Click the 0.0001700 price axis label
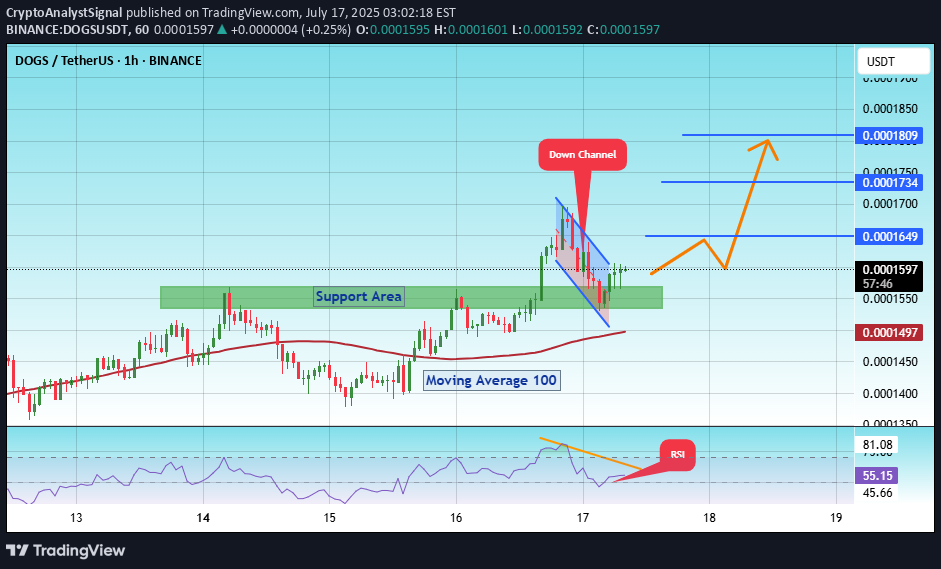The height and width of the screenshot is (569, 941). [890, 204]
